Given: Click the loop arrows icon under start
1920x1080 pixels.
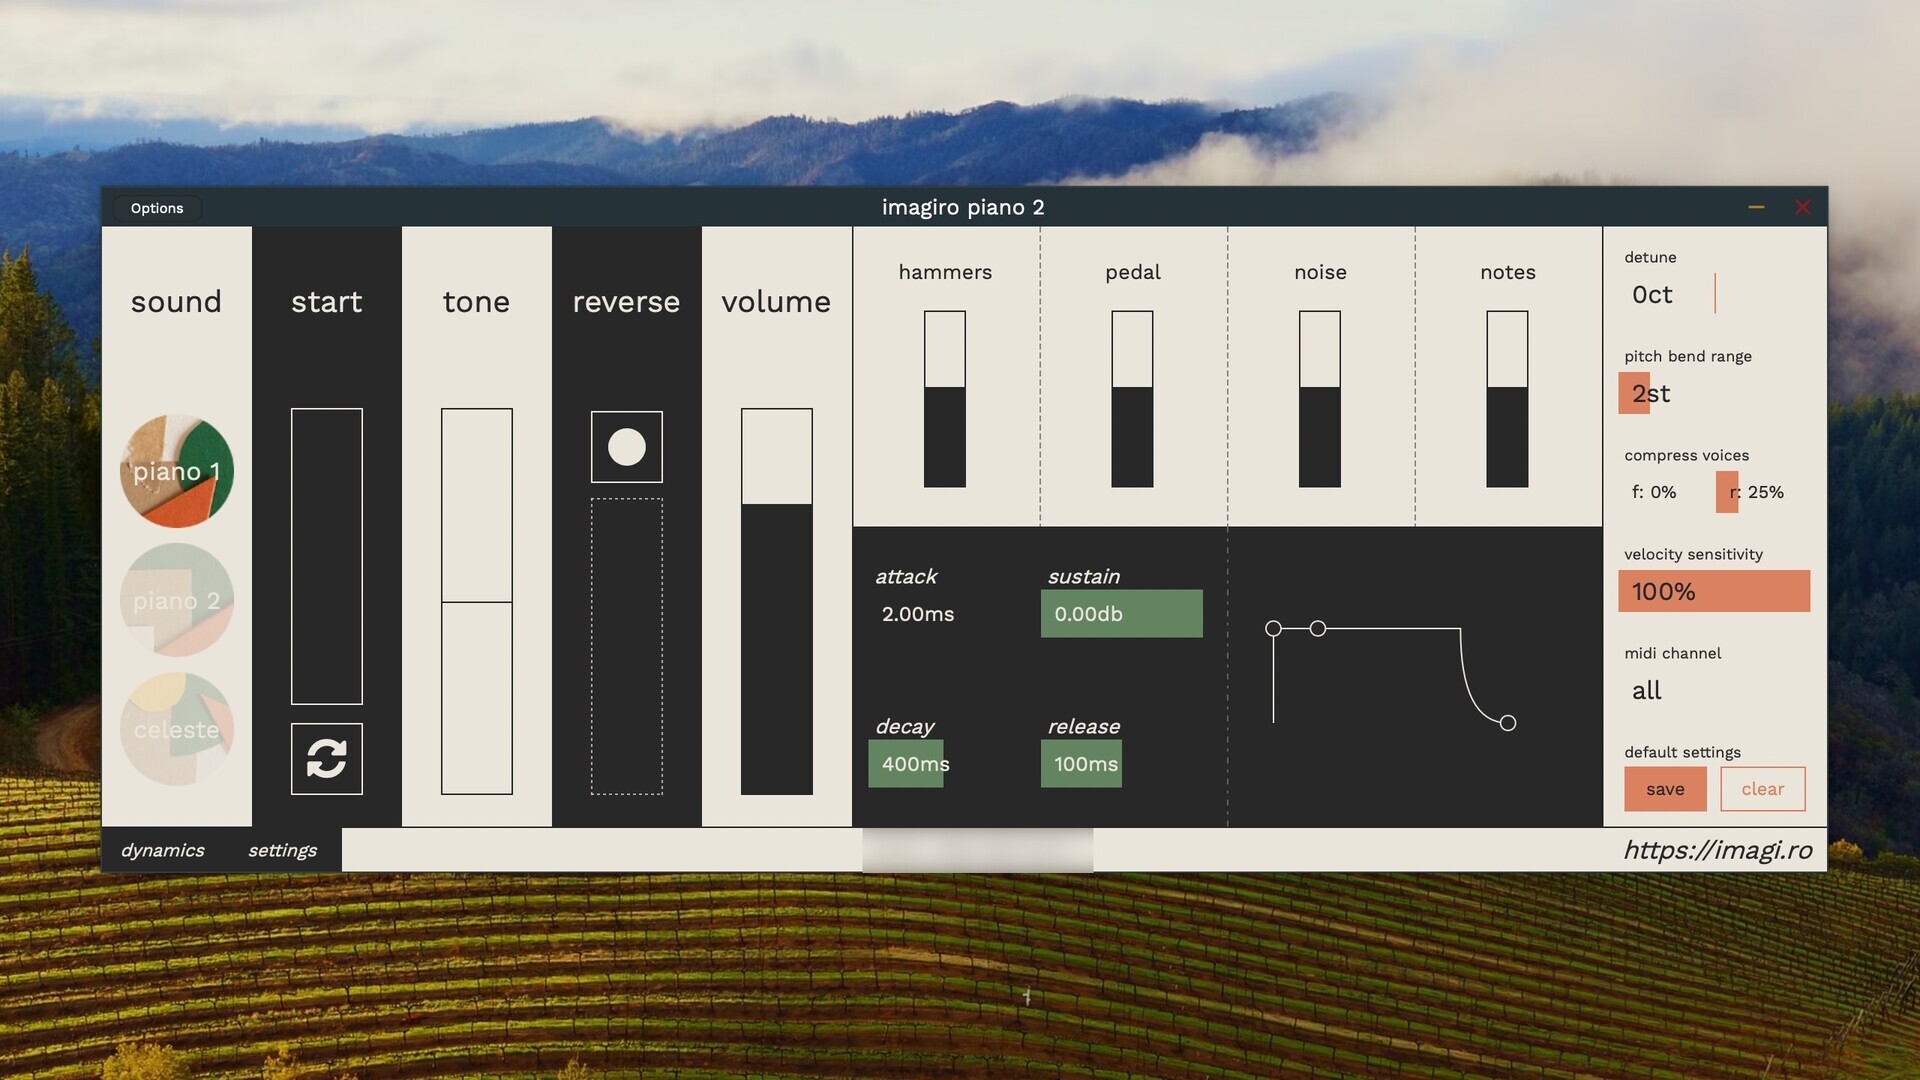Looking at the screenshot, I should tap(326, 759).
